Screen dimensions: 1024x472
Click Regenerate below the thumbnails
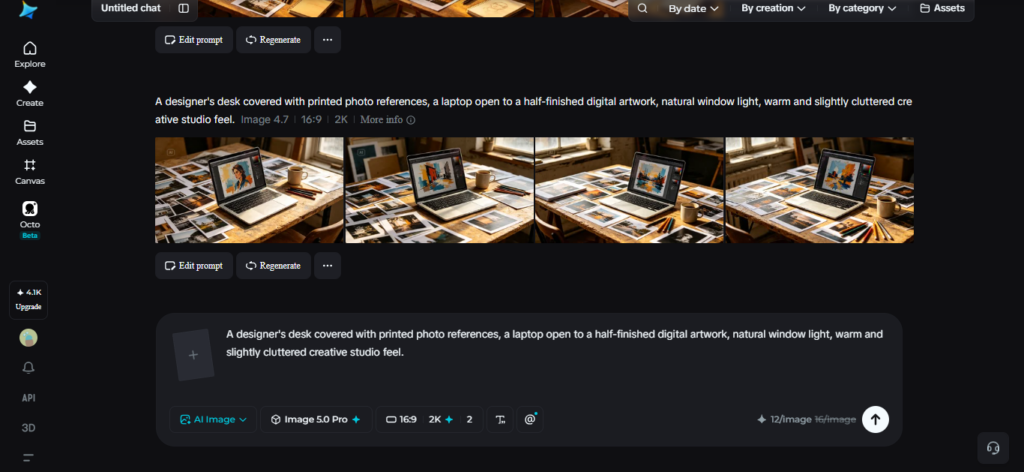pos(274,266)
